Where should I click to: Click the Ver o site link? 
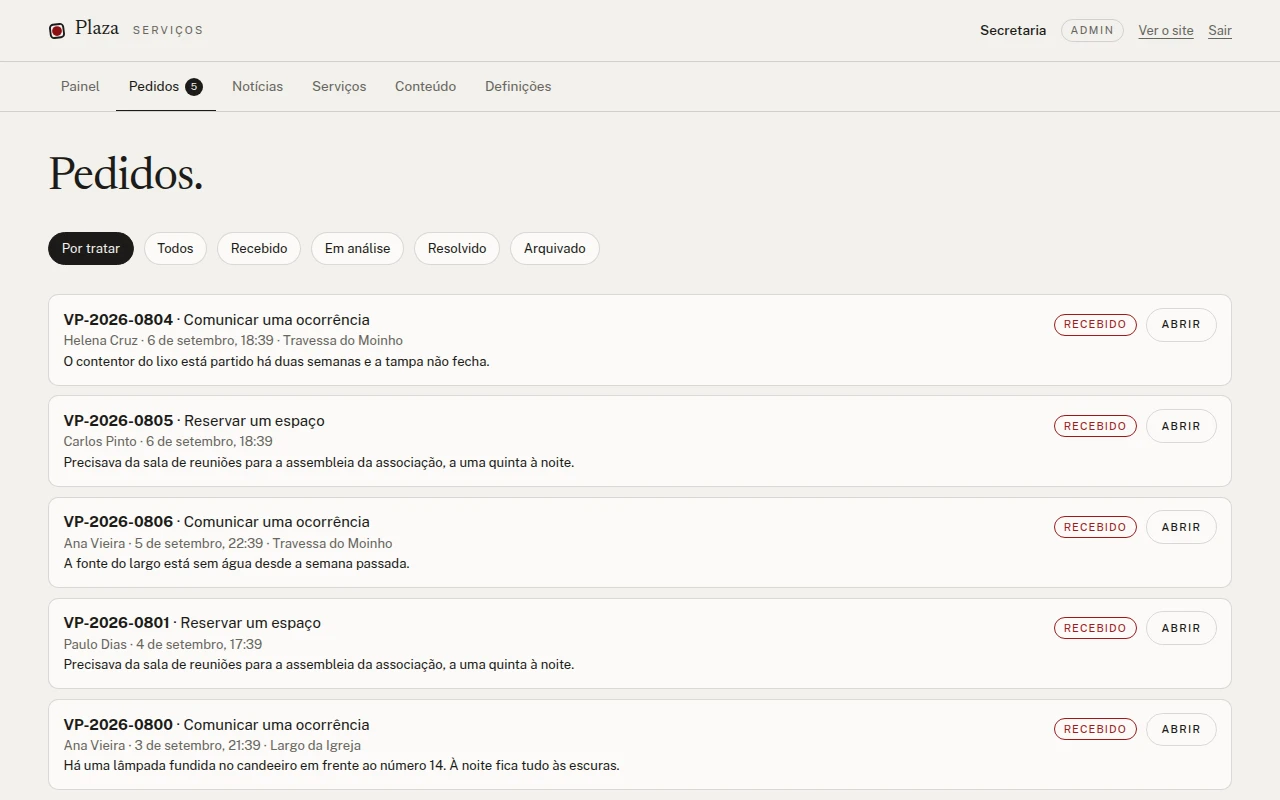1166,30
